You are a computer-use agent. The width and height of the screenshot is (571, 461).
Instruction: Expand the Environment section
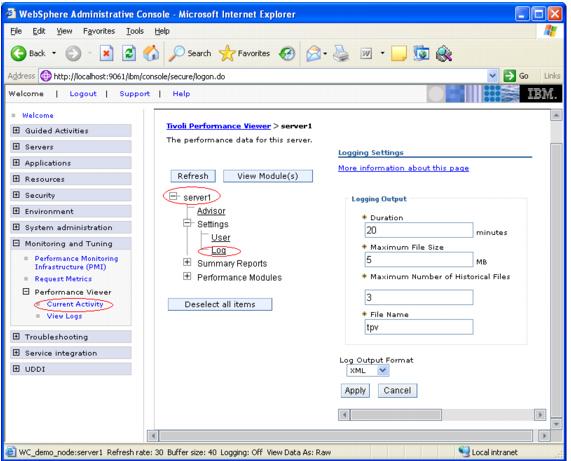tap(16, 210)
